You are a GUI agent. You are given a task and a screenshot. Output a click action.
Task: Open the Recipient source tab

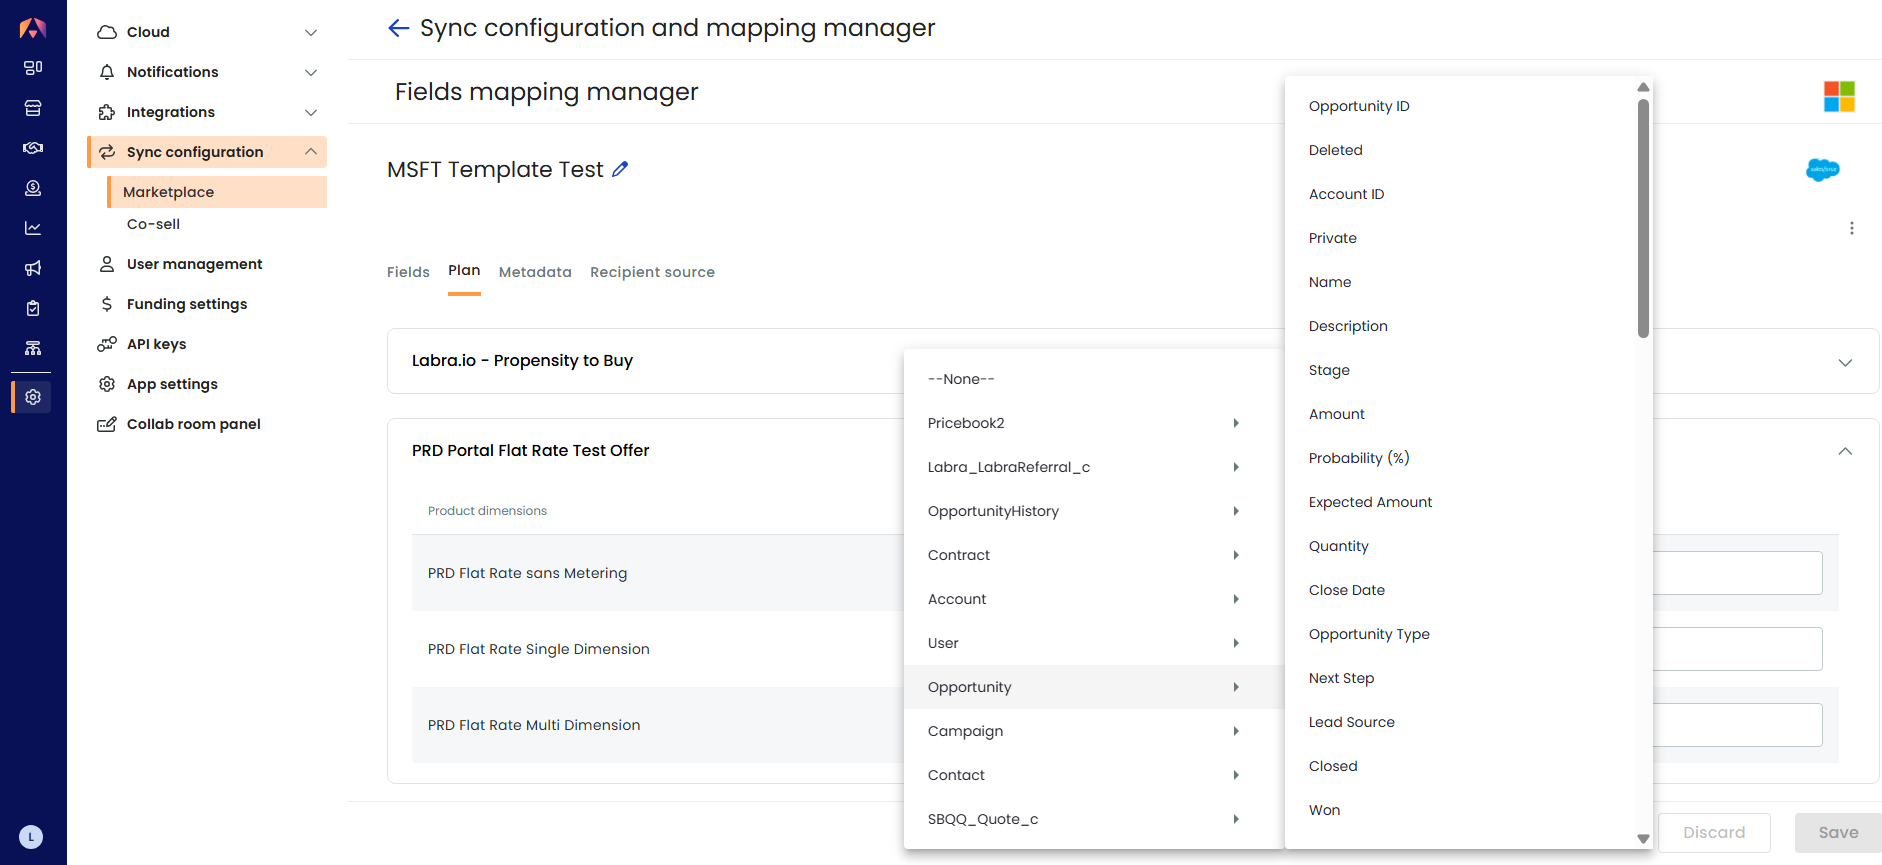pyautogui.click(x=652, y=272)
